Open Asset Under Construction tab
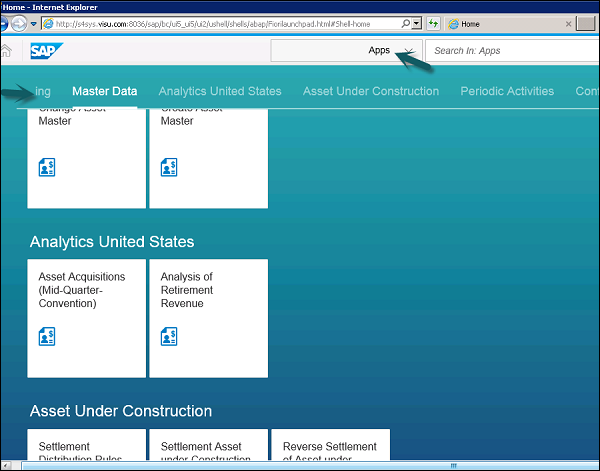600x471 pixels. pyautogui.click(x=370, y=91)
